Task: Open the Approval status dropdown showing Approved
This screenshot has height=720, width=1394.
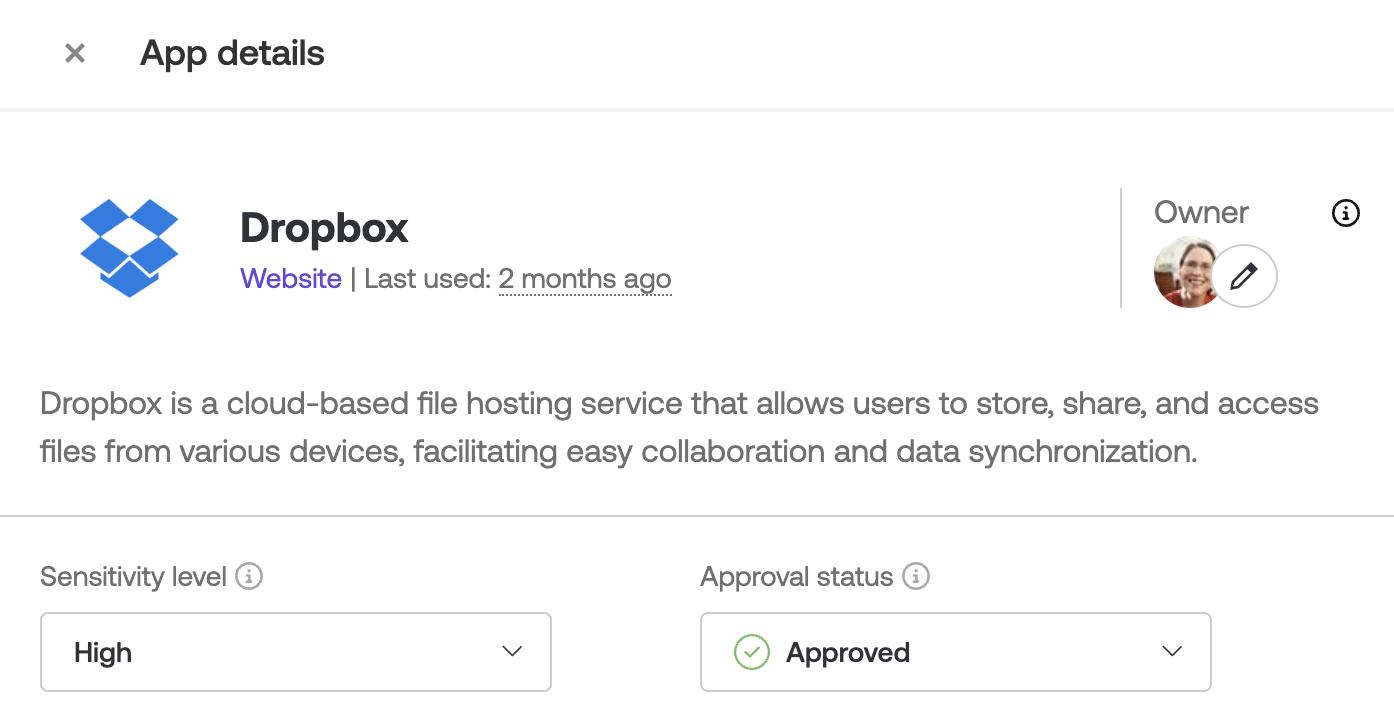Action: (956, 652)
